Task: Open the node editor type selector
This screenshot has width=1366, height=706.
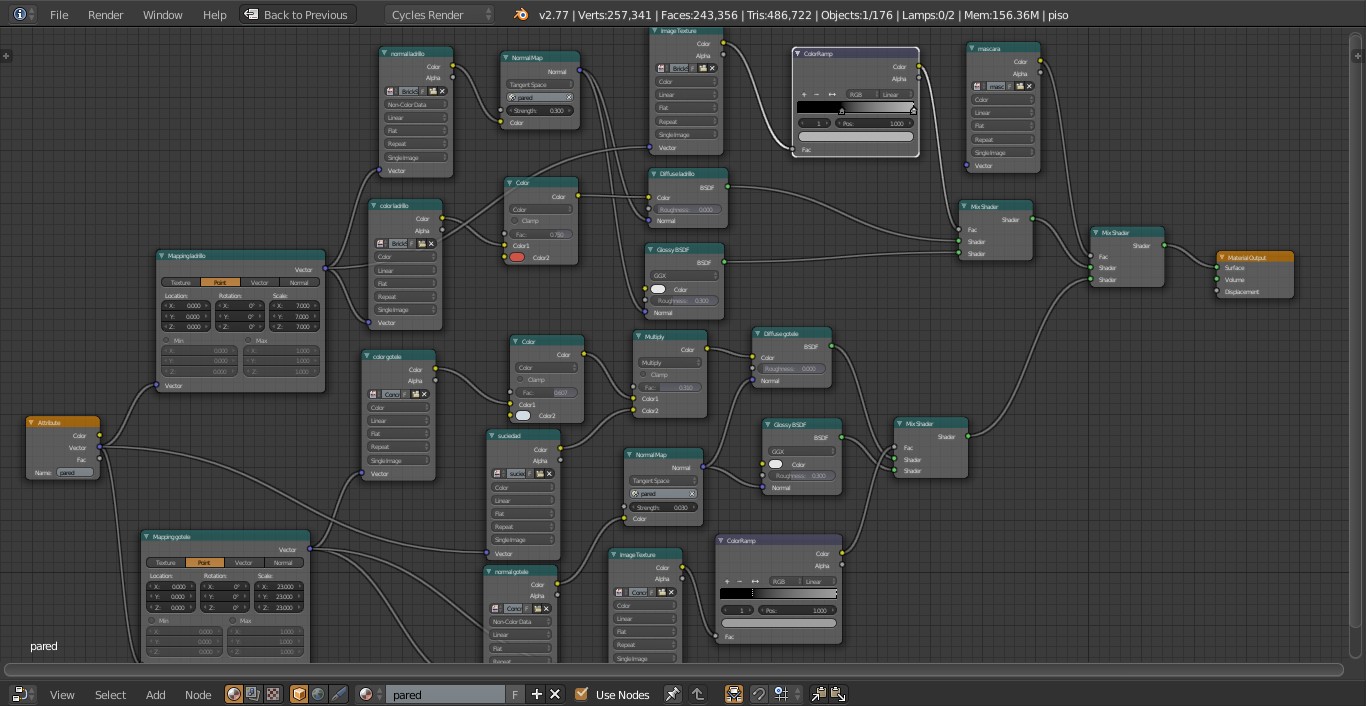Action: click(22, 694)
